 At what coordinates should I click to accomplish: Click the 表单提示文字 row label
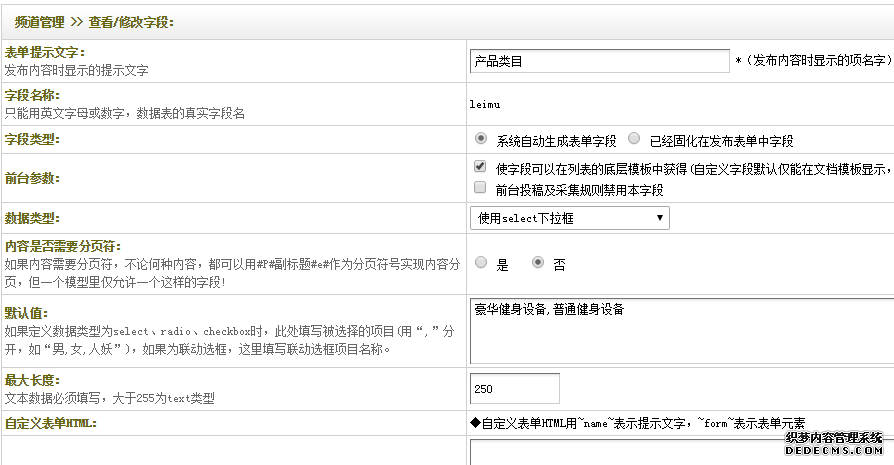coord(45,52)
